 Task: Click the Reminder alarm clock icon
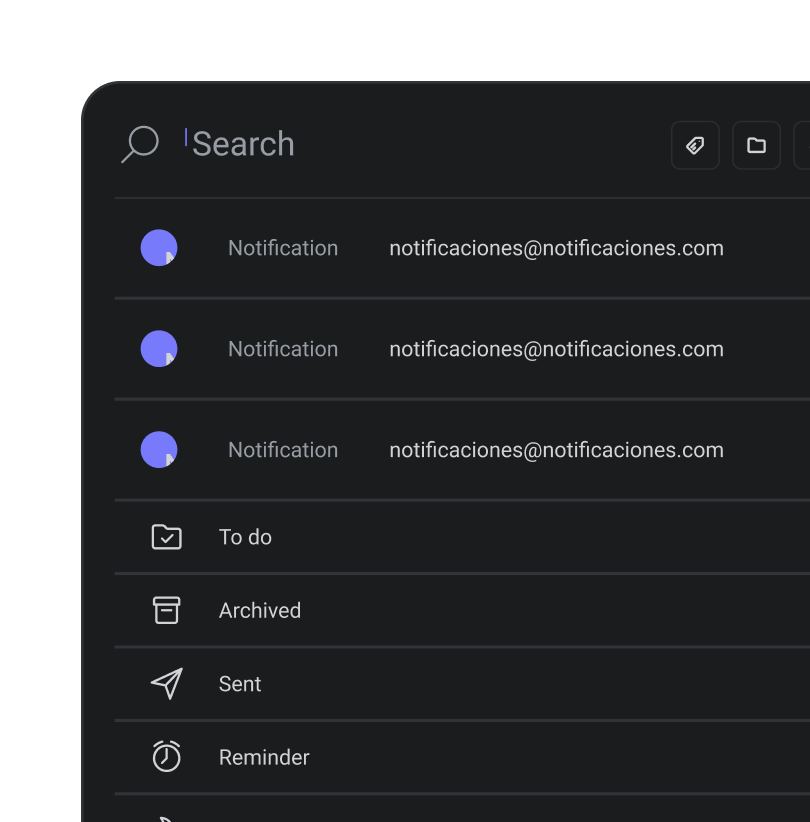[166, 757]
